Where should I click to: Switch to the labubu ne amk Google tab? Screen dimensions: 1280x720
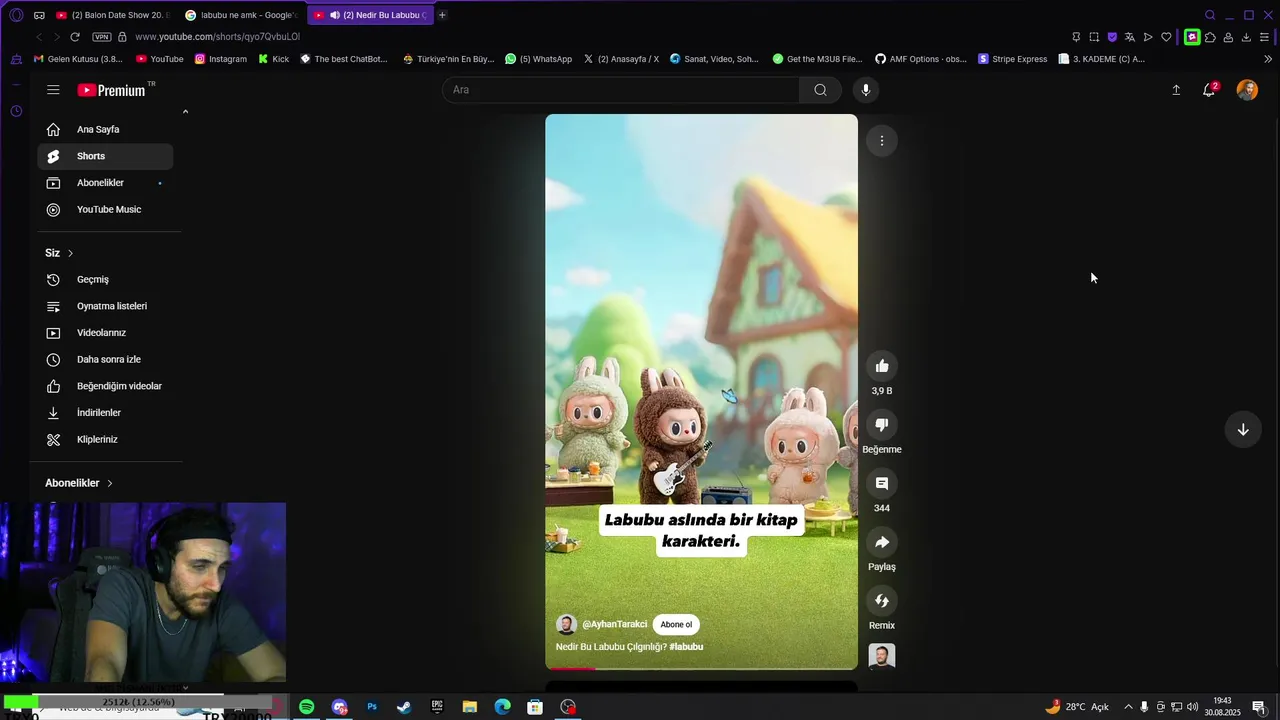pyautogui.click(x=241, y=15)
